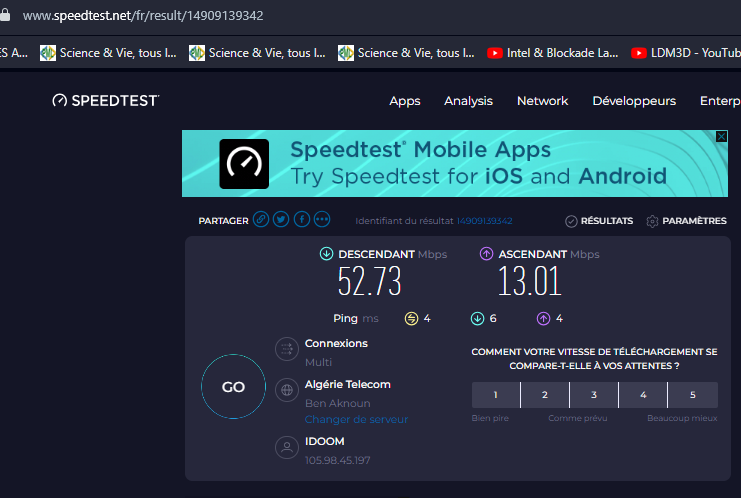Open the LDM3D - YouTube bookmark
Image resolution: width=741 pixels, height=498 pixels.
(686, 53)
